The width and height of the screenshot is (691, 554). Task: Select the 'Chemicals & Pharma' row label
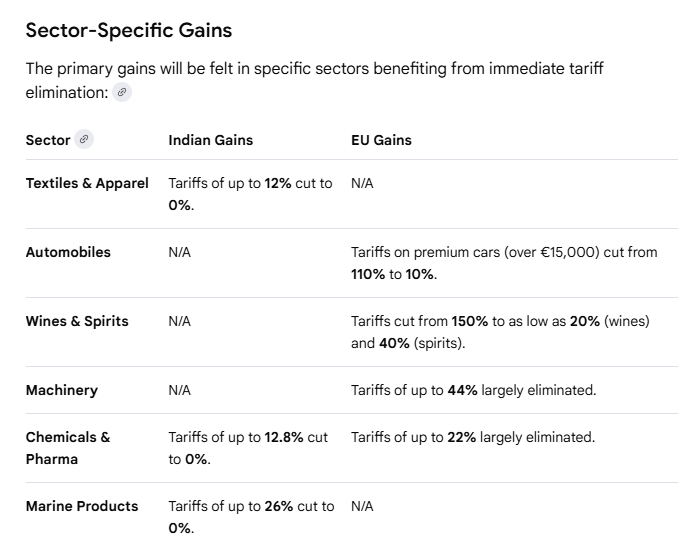click(68, 448)
